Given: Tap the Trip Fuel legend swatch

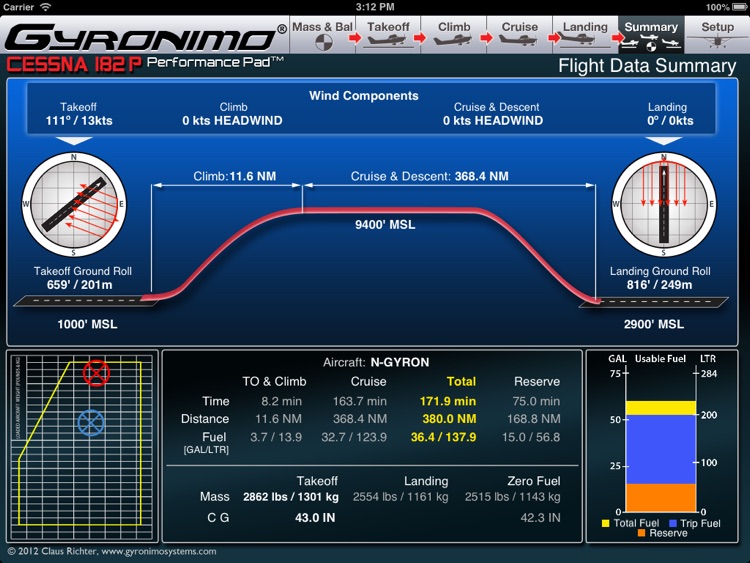Looking at the screenshot, I should click(x=673, y=523).
